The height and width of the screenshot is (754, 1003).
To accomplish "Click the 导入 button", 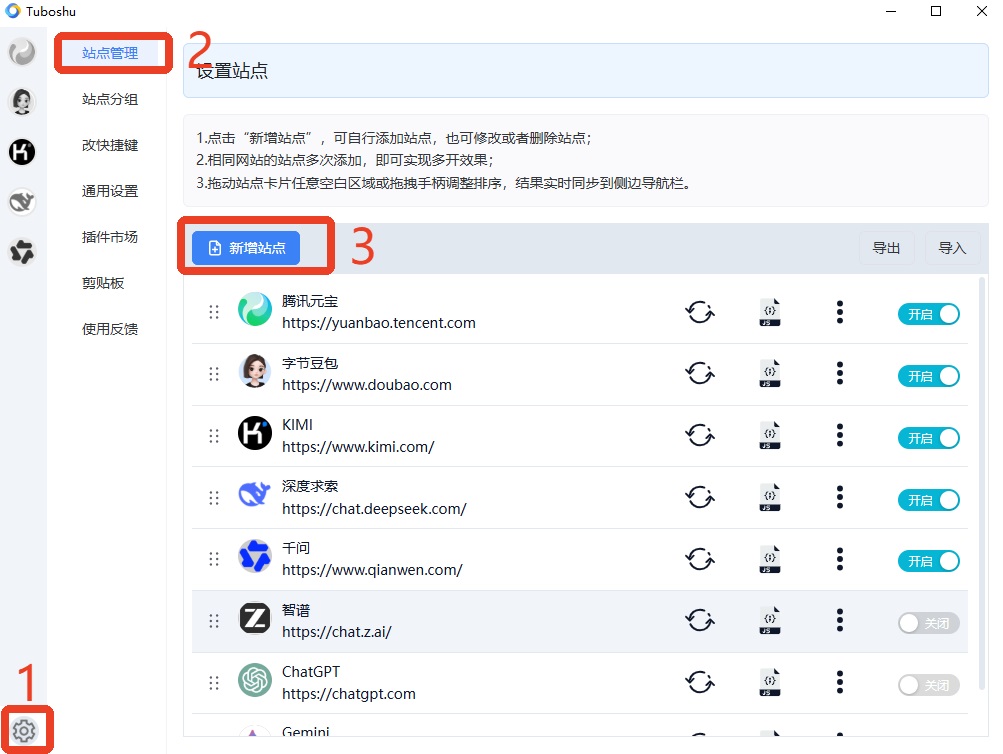I will 952,247.
